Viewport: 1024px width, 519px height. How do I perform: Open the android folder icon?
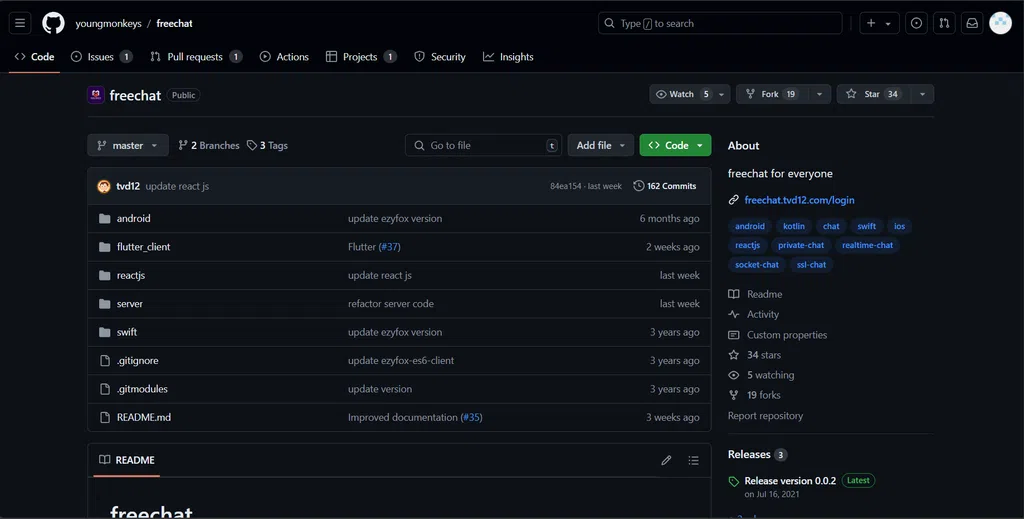point(104,219)
